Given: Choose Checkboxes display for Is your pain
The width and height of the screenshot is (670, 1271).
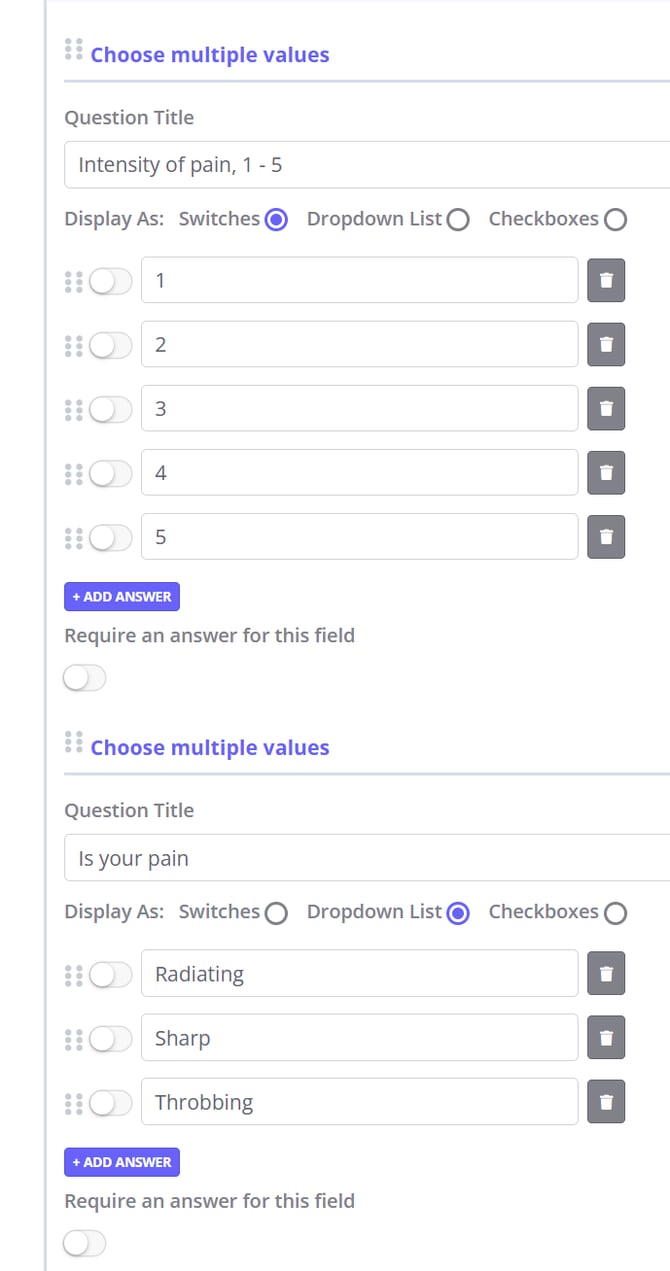Looking at the screenshot, I should [616, 913].
